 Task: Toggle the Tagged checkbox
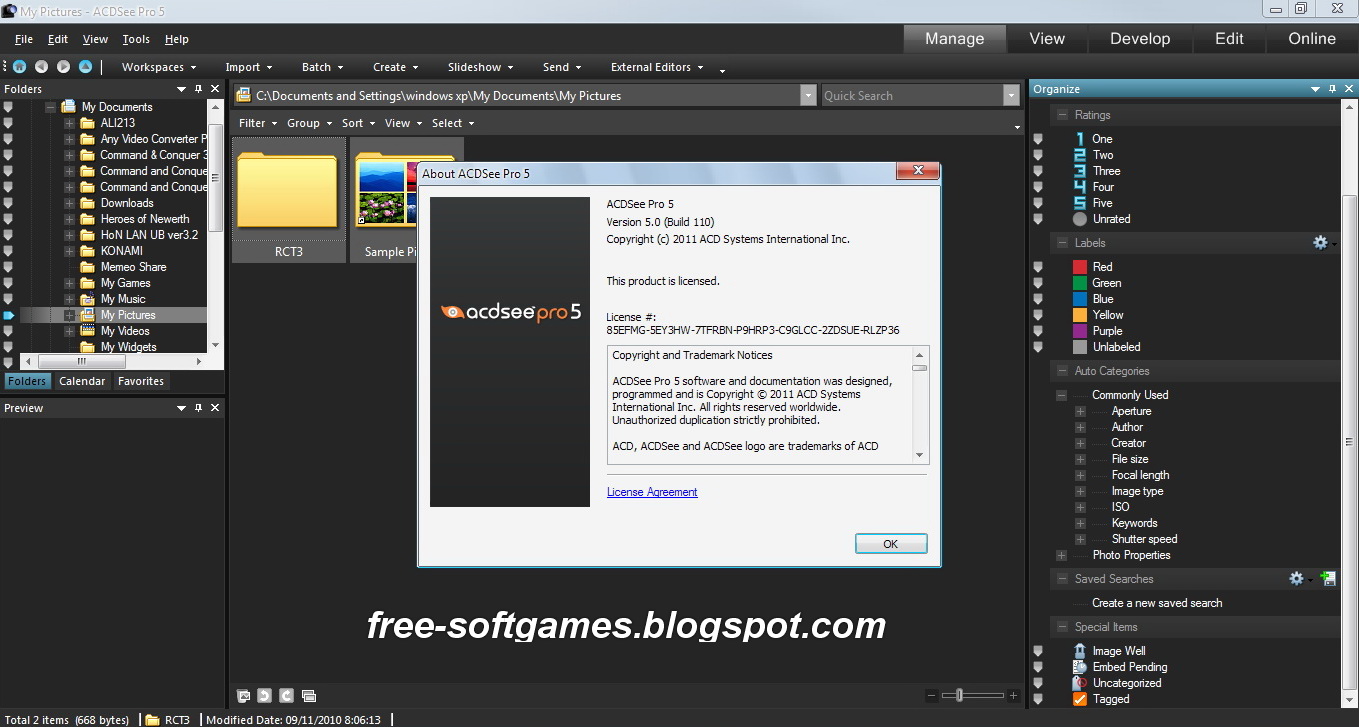[x=1080, y=699]
